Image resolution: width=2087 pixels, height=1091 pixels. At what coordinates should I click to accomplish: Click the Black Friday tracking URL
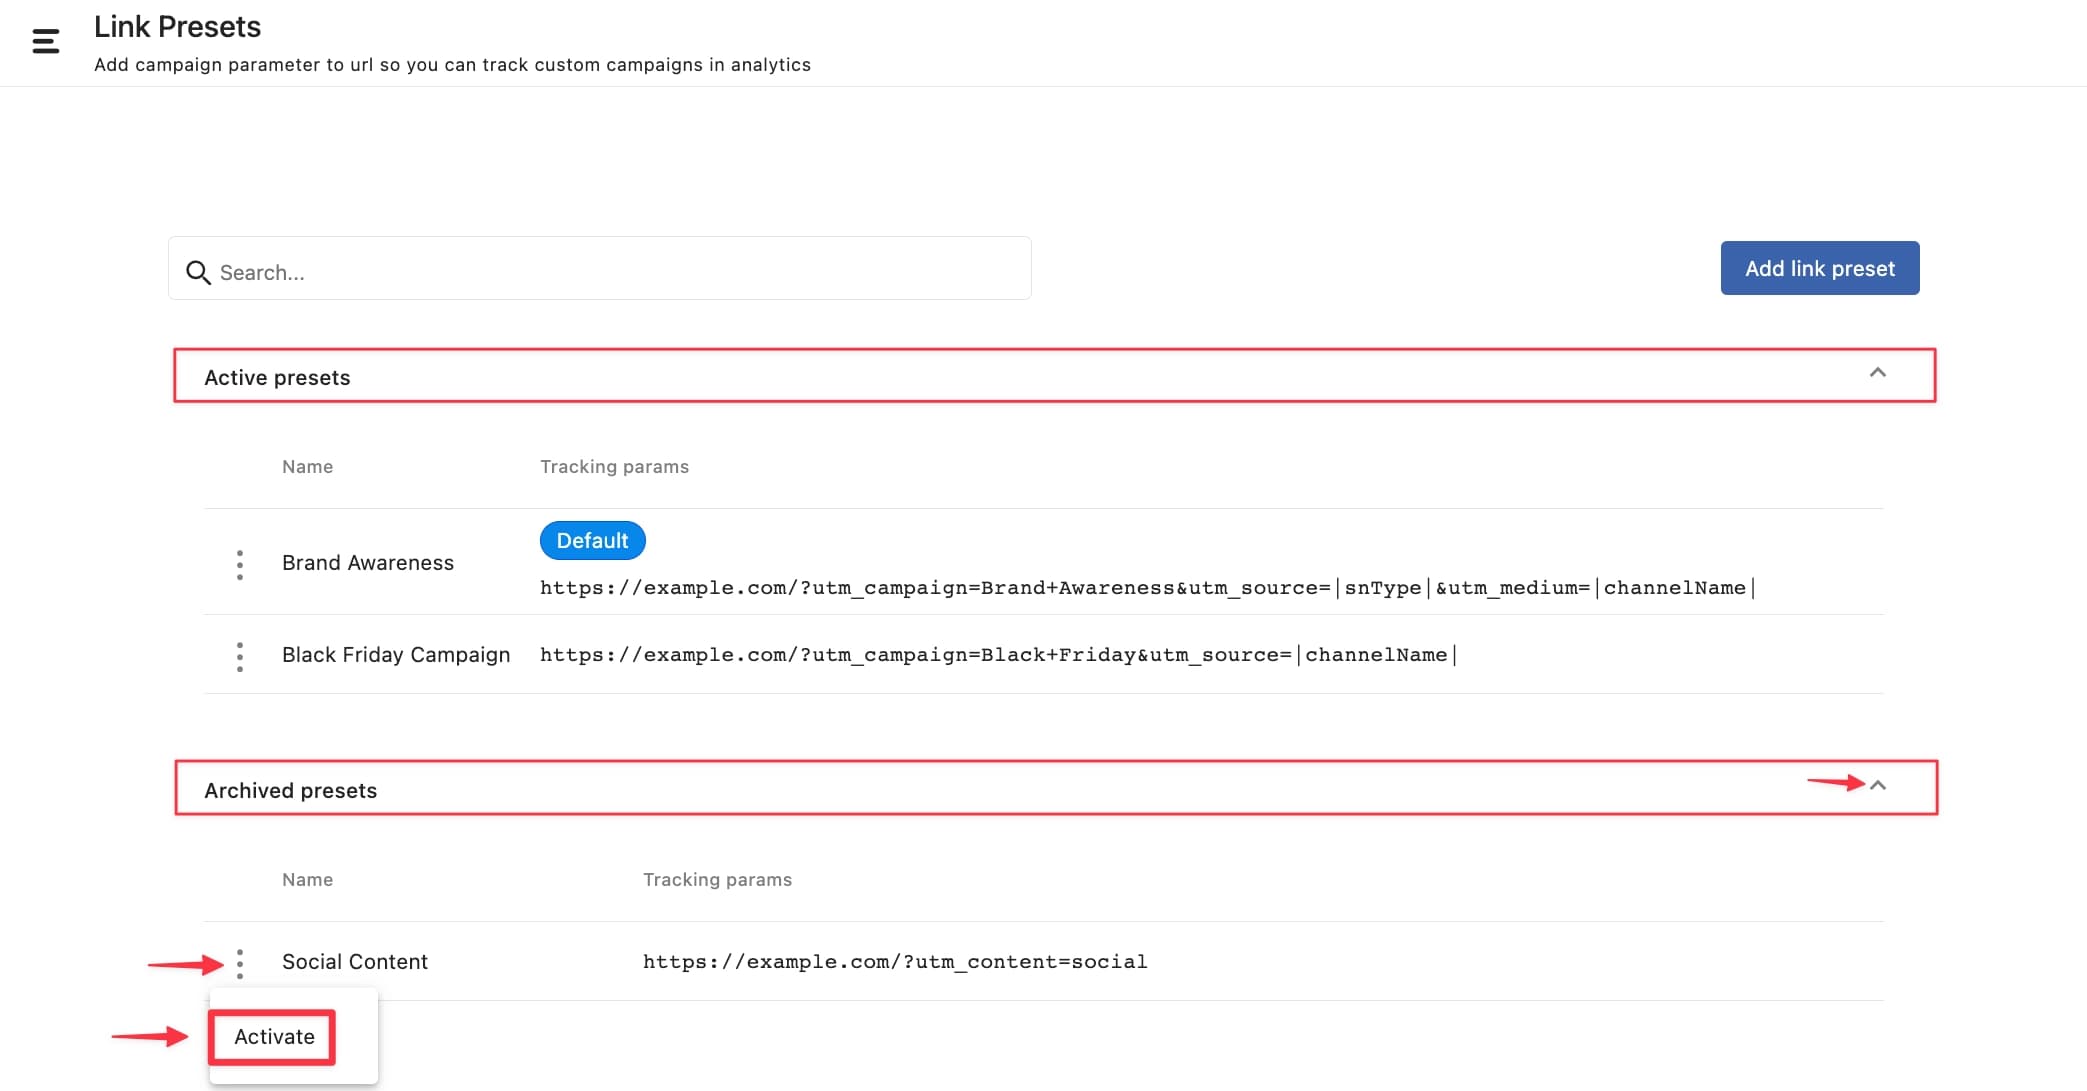tap(999, 655)
